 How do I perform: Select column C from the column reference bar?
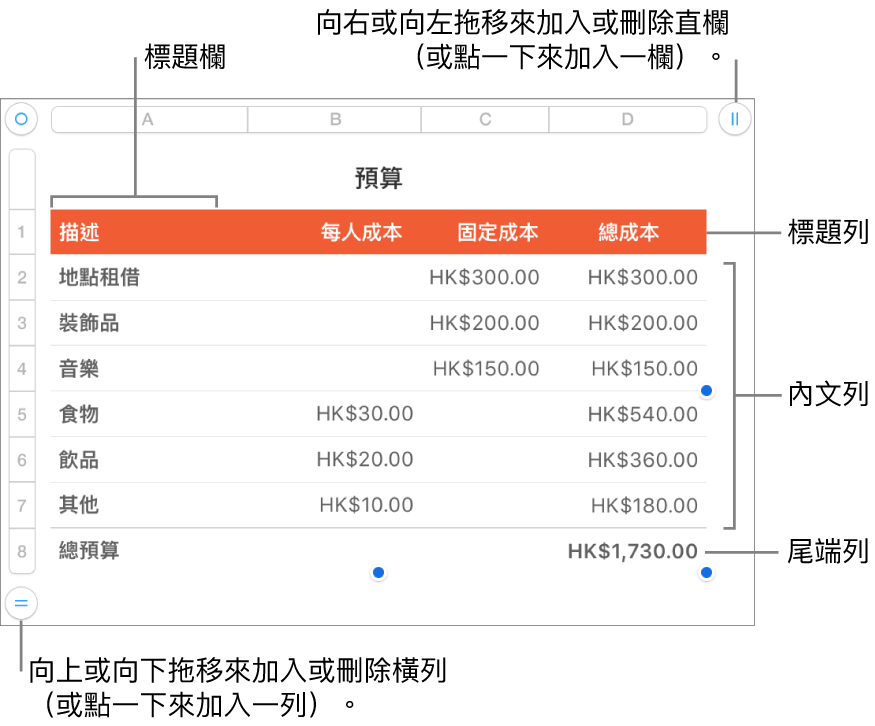click(x=485, y=119)
